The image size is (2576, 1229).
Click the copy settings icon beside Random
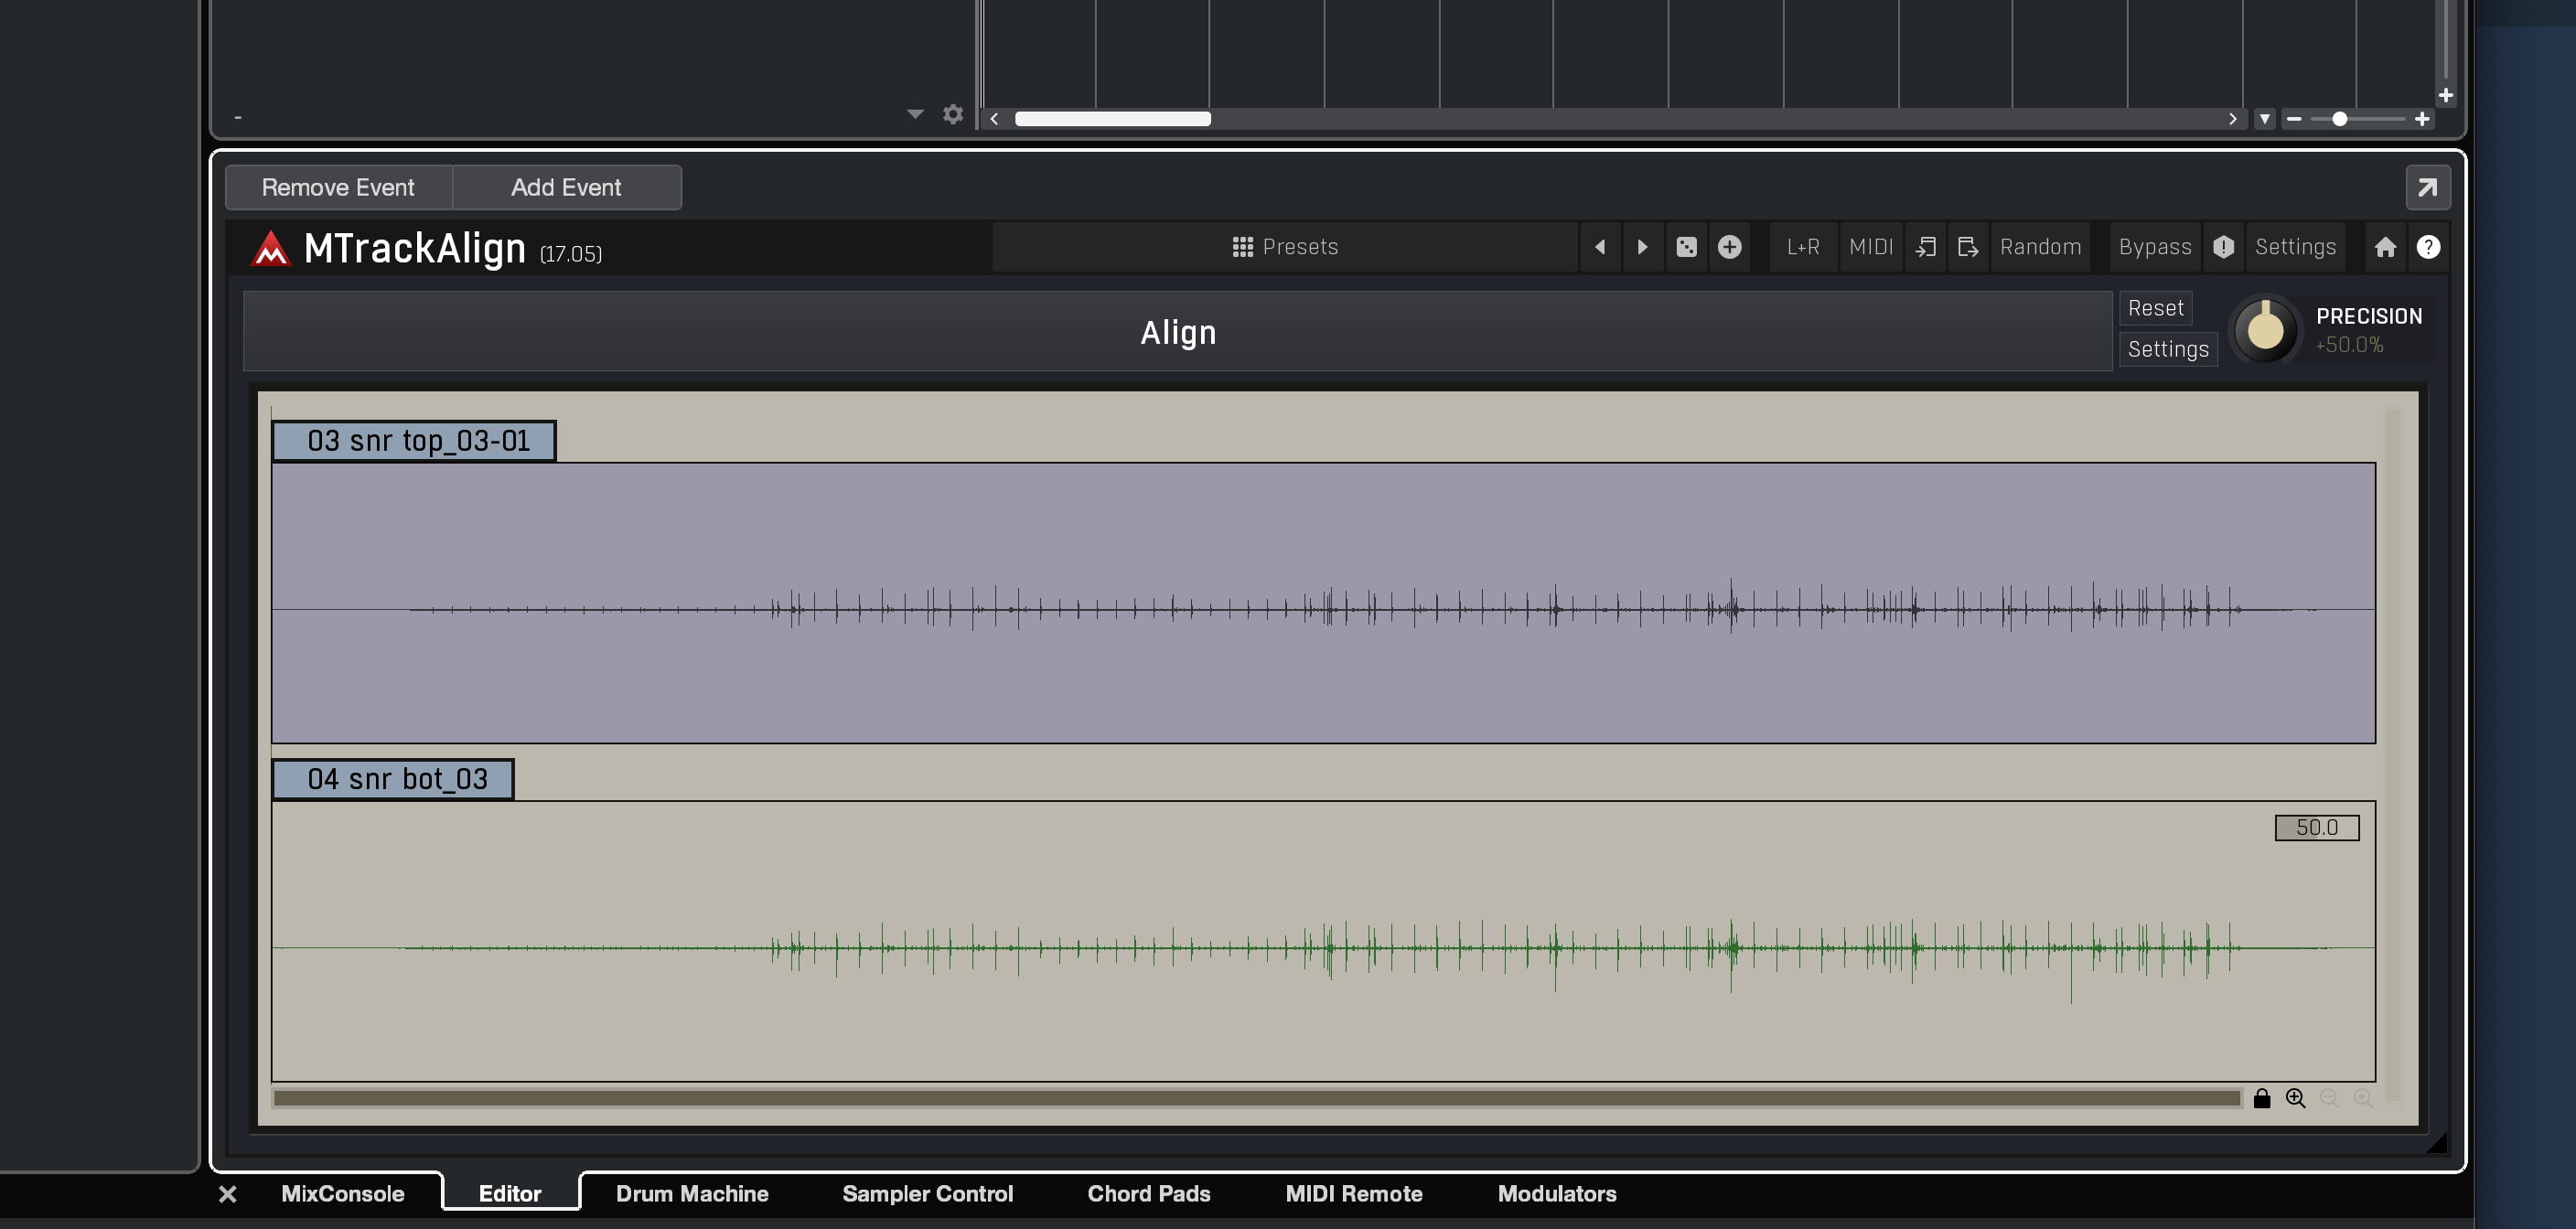[x=1967, y=247]
